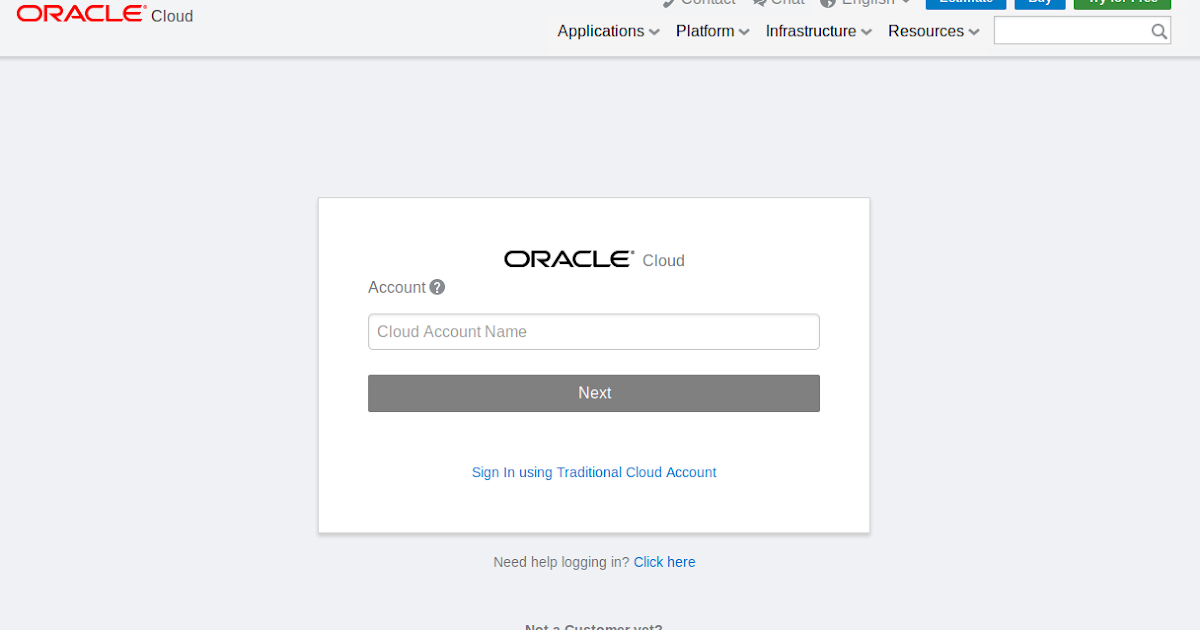Sign In using Traditional Cloud Account
Image resolution: width=1200 pixels, height=630 pixels.
[594, 472]
